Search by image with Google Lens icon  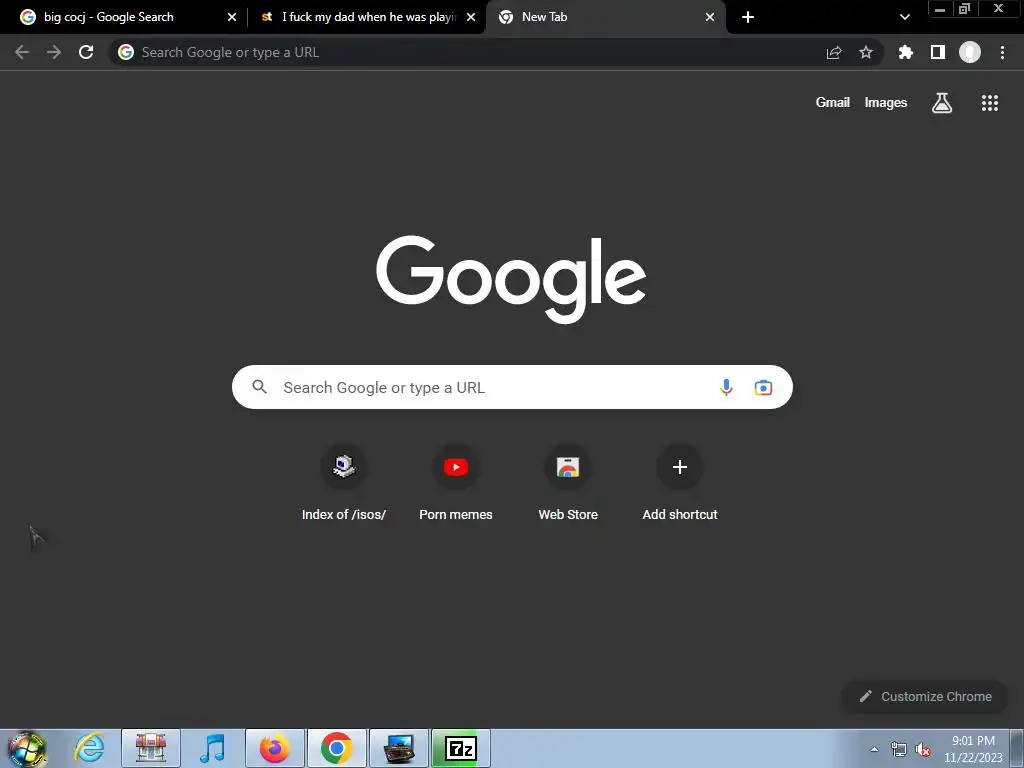pyautogui.click(x=763, y=387)
